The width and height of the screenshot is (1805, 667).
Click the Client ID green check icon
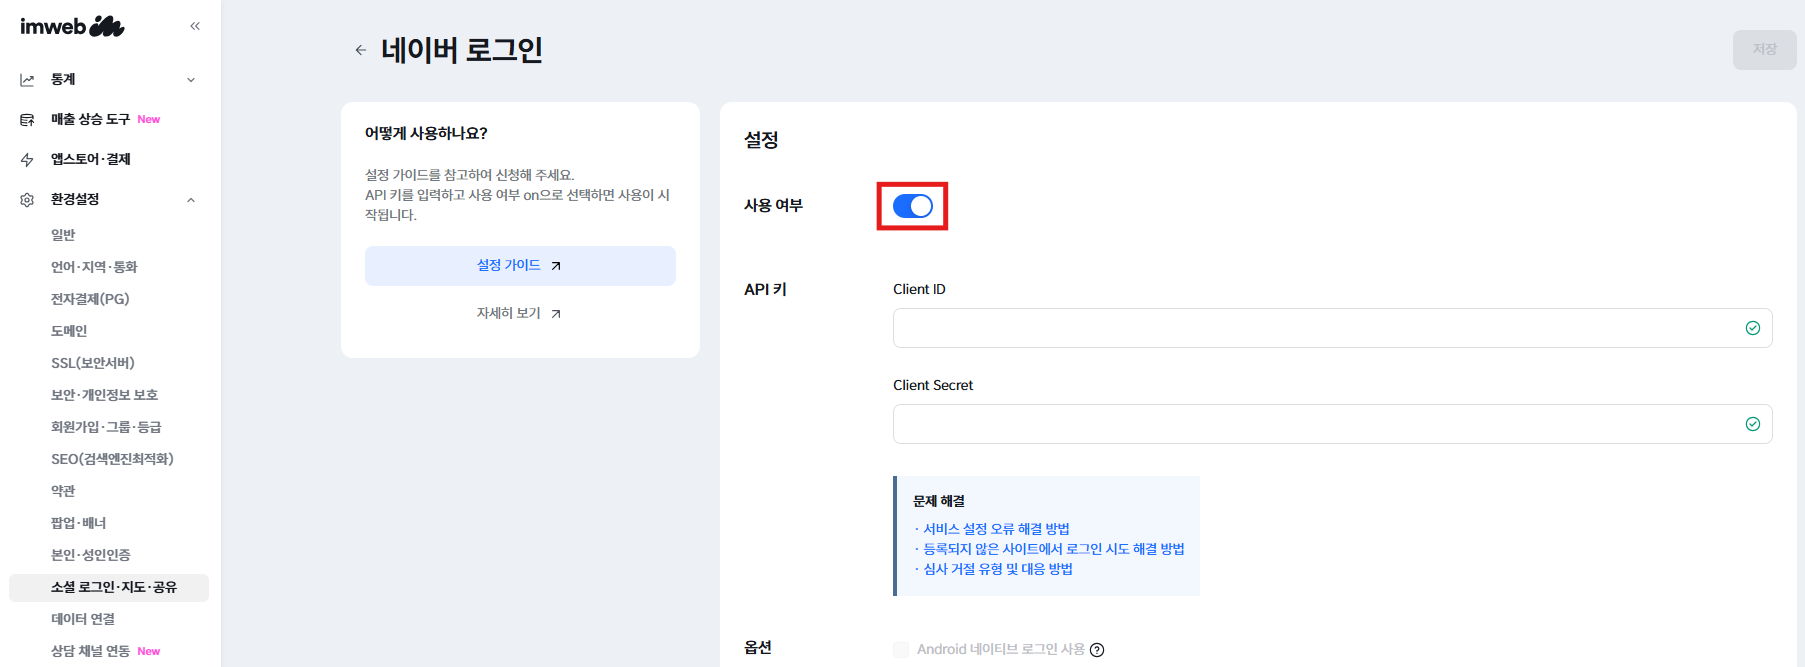(1752, 328)
